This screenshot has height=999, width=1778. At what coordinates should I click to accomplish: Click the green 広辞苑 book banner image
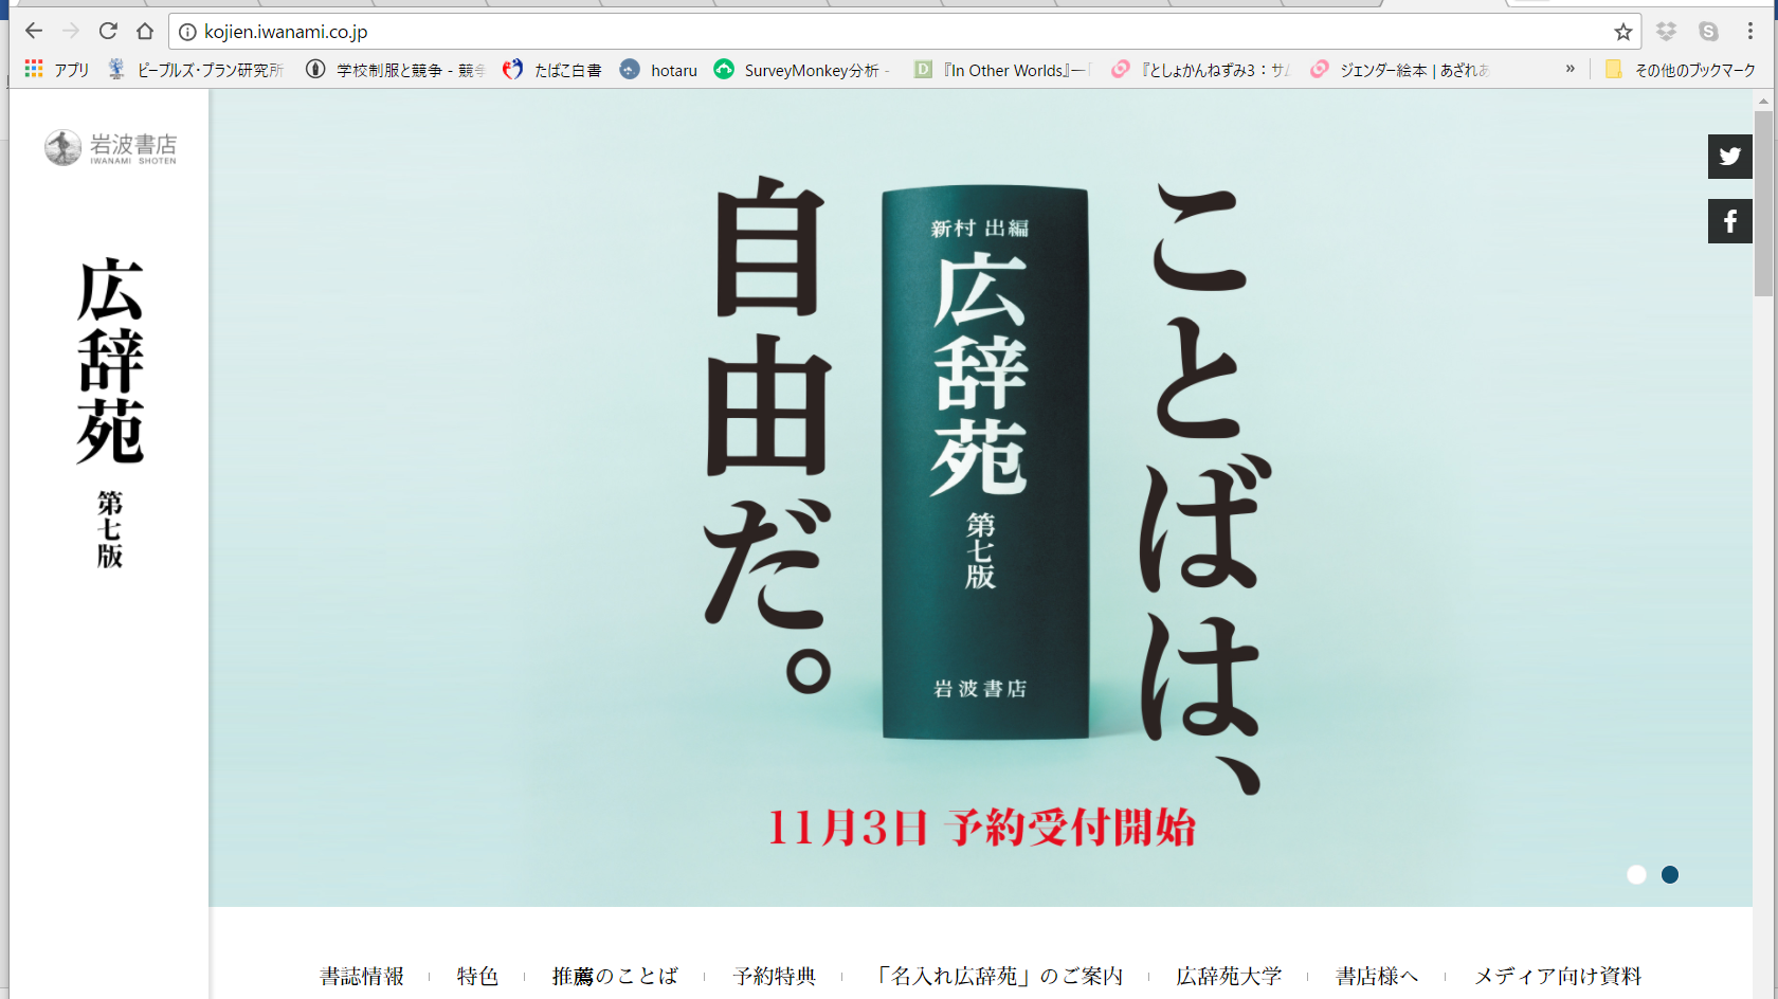(985, 462)
